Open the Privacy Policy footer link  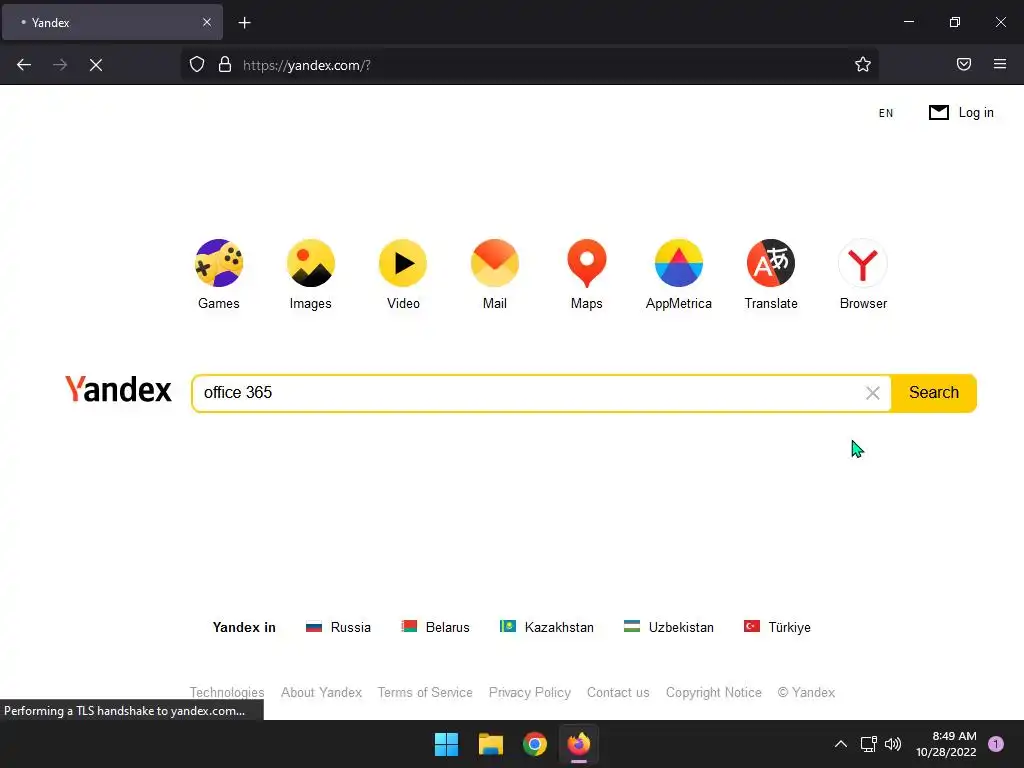[530, 692]
